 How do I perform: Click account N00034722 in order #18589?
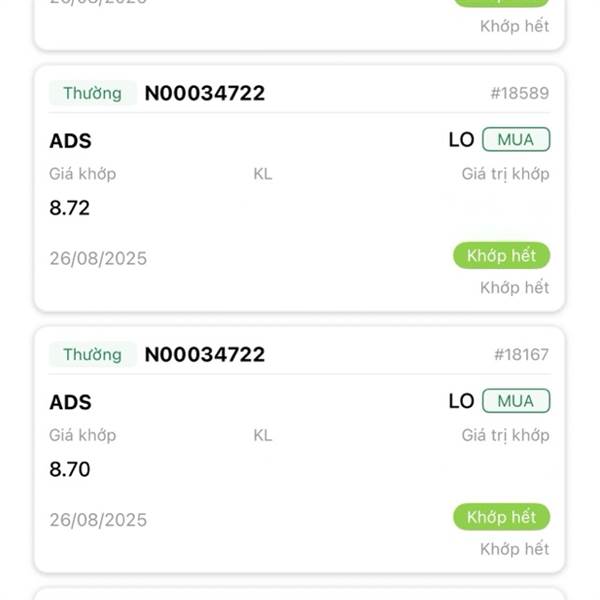coord(205,93)
